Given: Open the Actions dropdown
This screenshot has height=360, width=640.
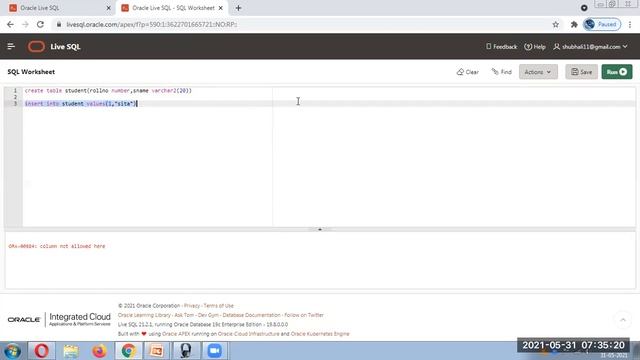Looking at the screenshot, I should (x=538, y=72).
